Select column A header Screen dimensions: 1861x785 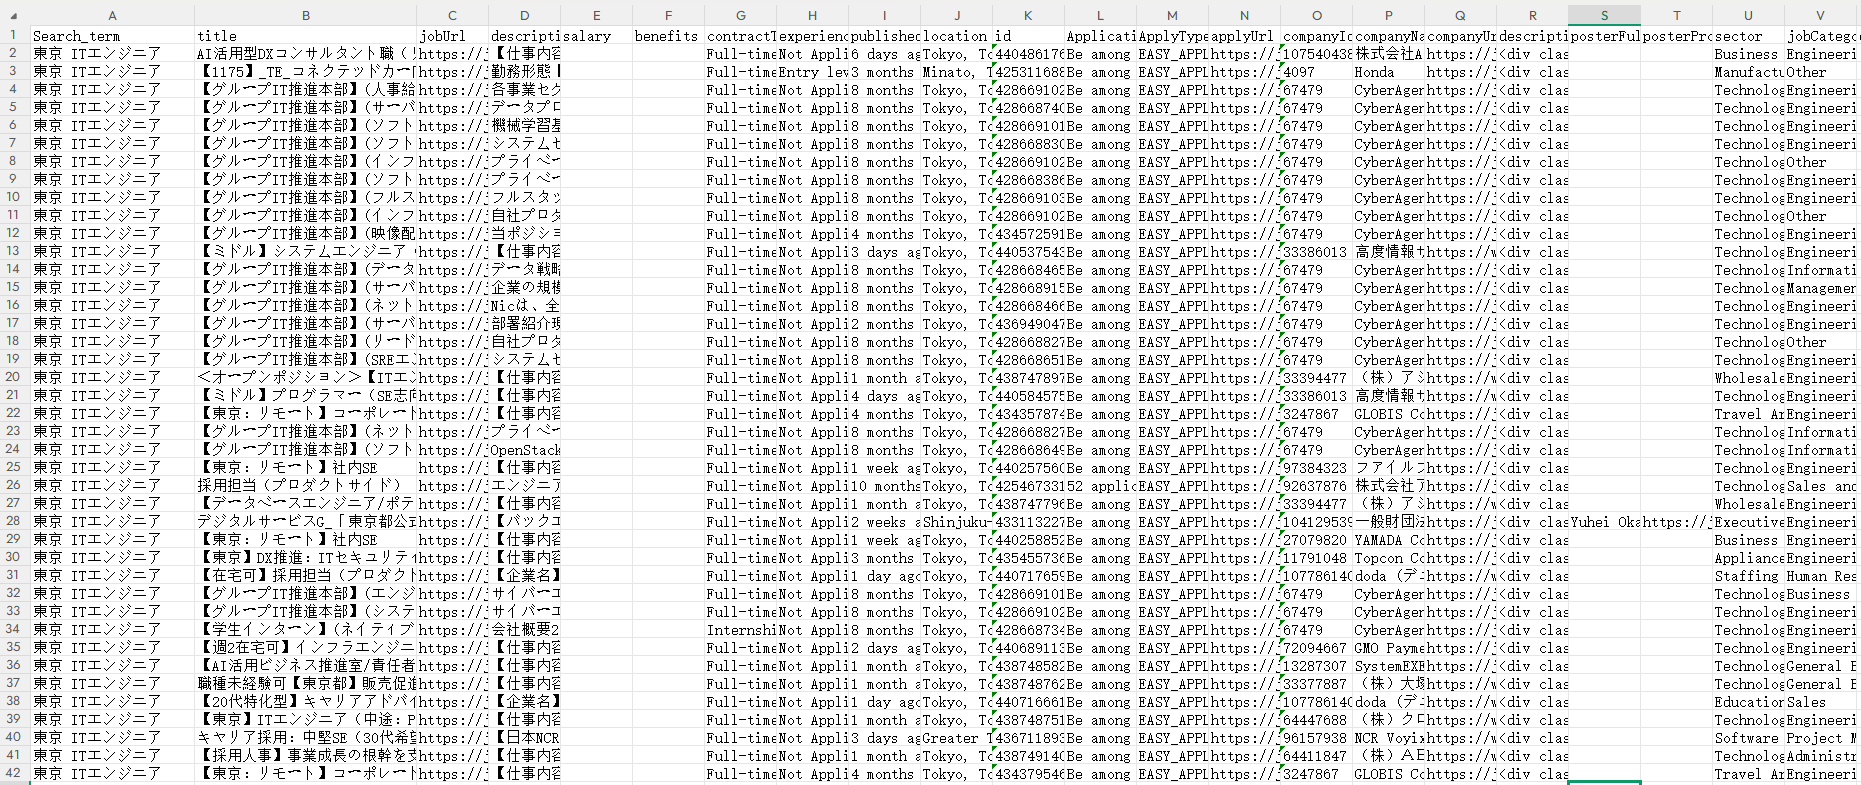(x=112, y=15)
